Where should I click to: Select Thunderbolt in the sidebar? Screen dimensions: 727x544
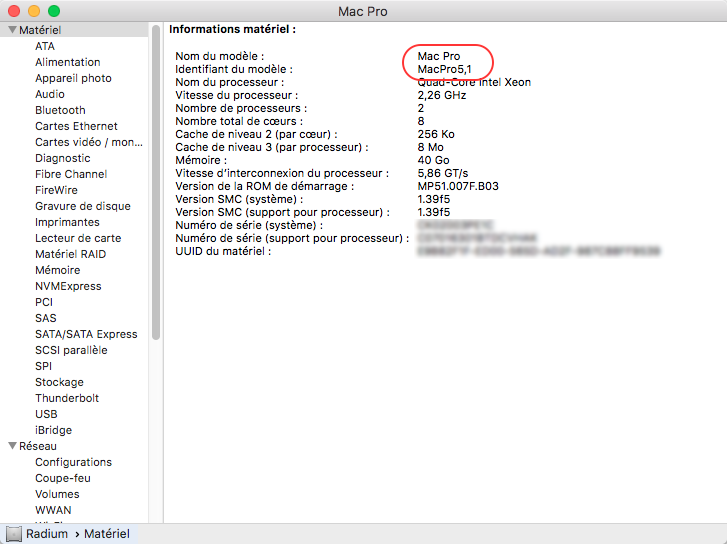point(67,398)
